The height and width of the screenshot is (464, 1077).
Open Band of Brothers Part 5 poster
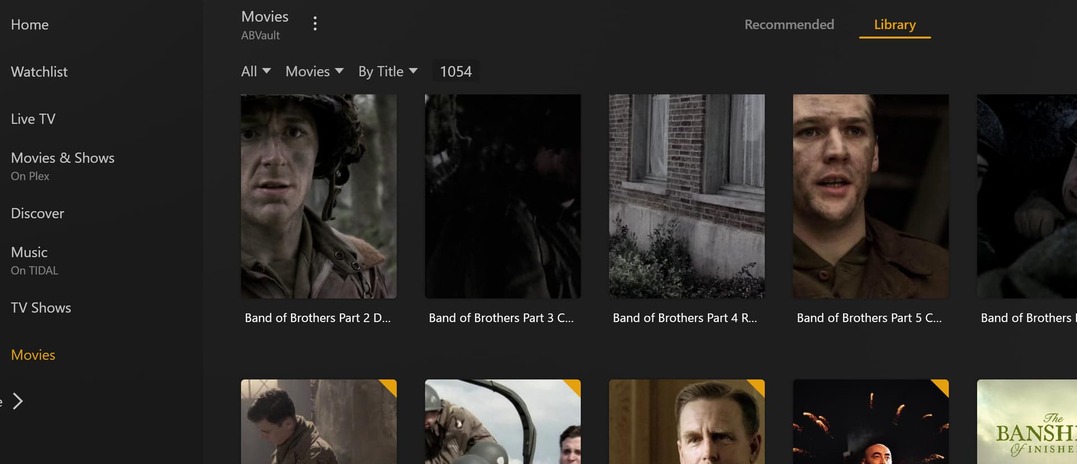point(871,196)
